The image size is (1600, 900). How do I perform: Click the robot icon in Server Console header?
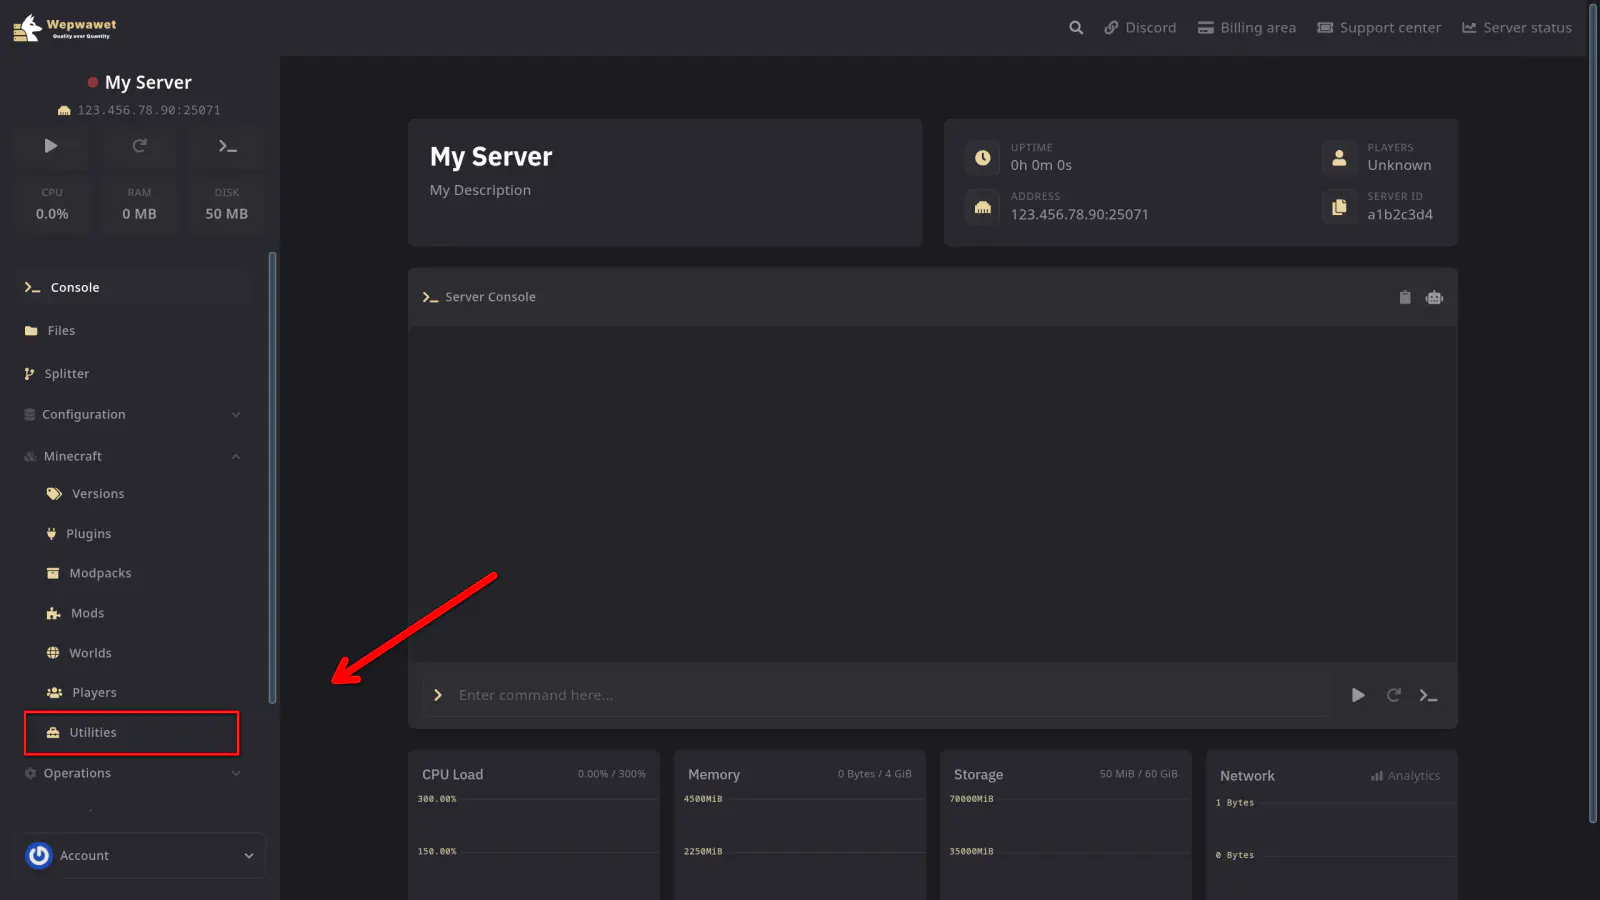point(1434,297)
